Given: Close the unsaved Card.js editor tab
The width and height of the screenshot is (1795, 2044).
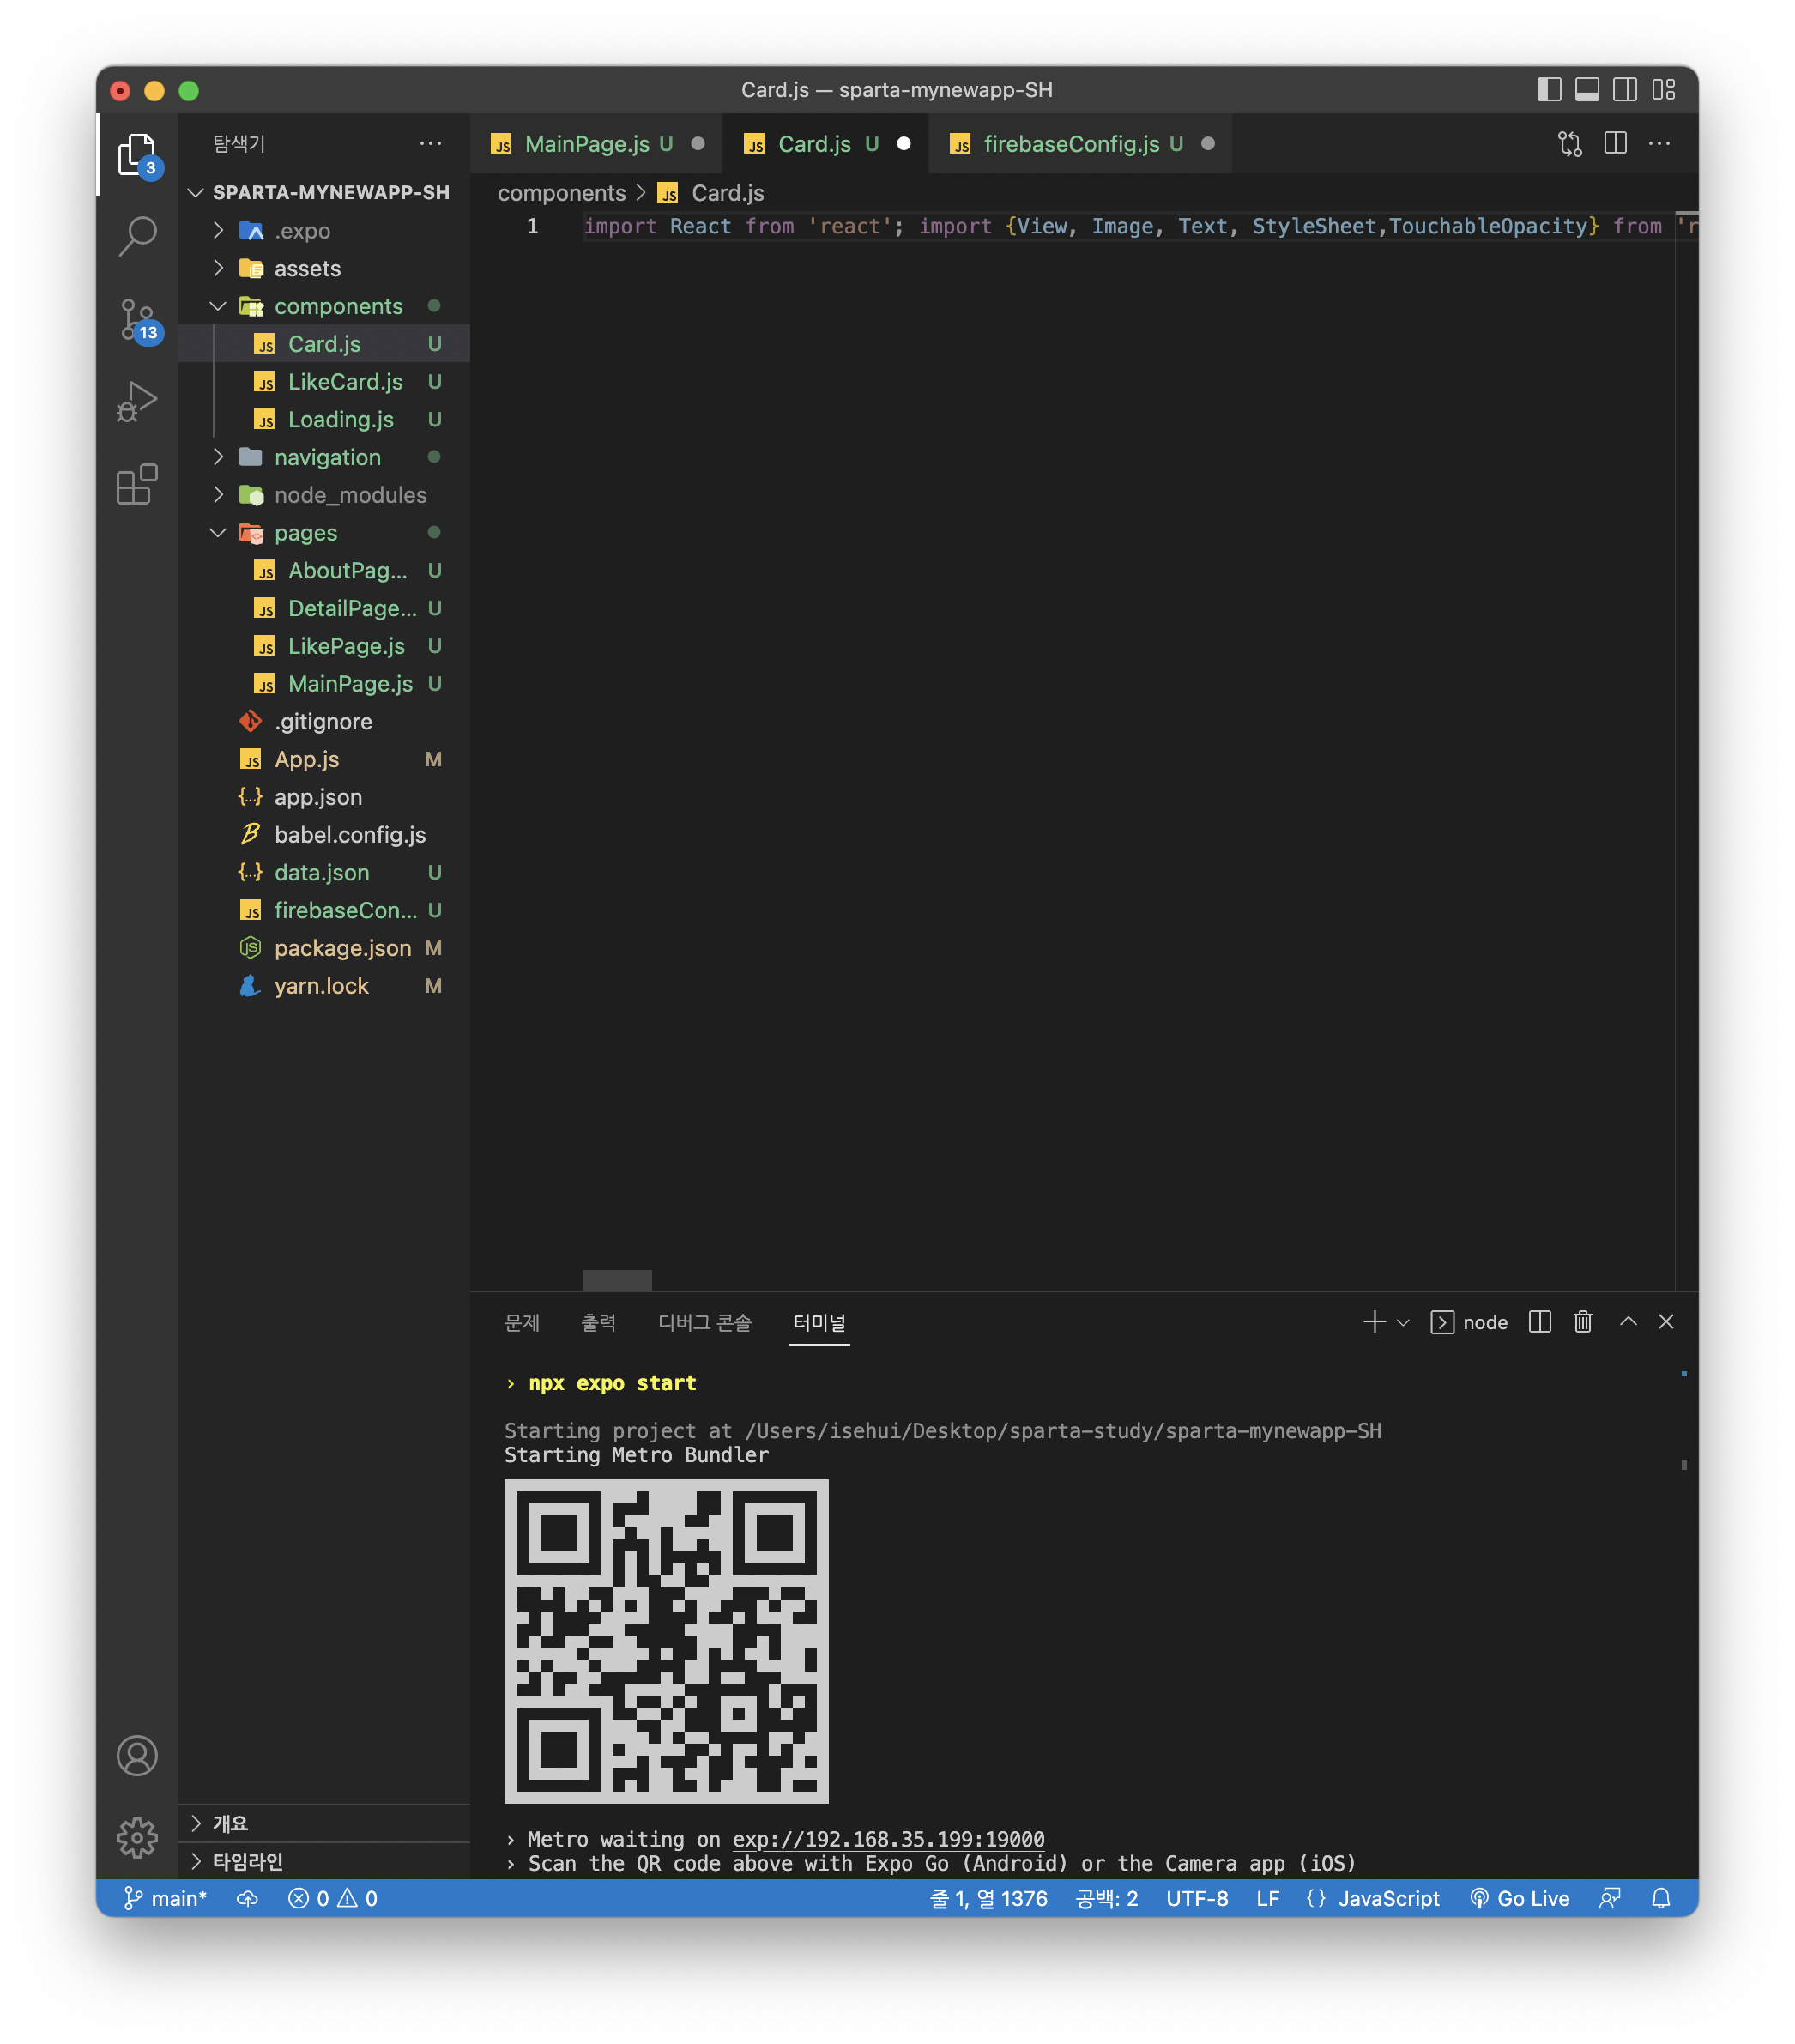Looking at the screenshot, I should coord(904,144).
